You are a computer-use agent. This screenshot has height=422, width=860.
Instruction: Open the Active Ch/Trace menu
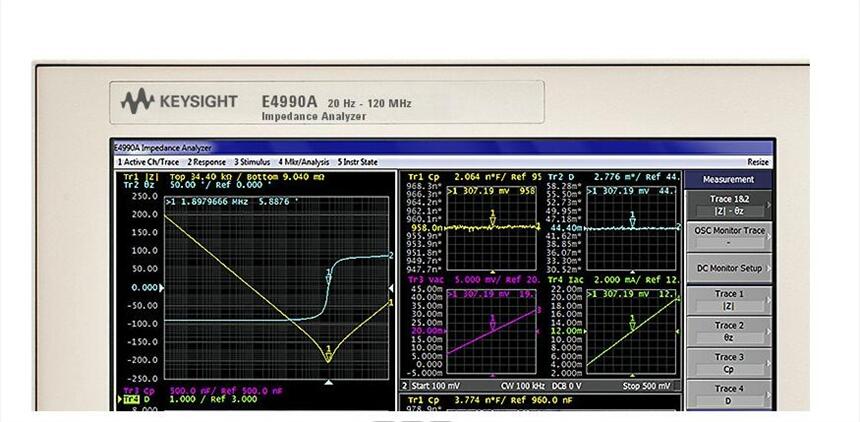(146, 161)
